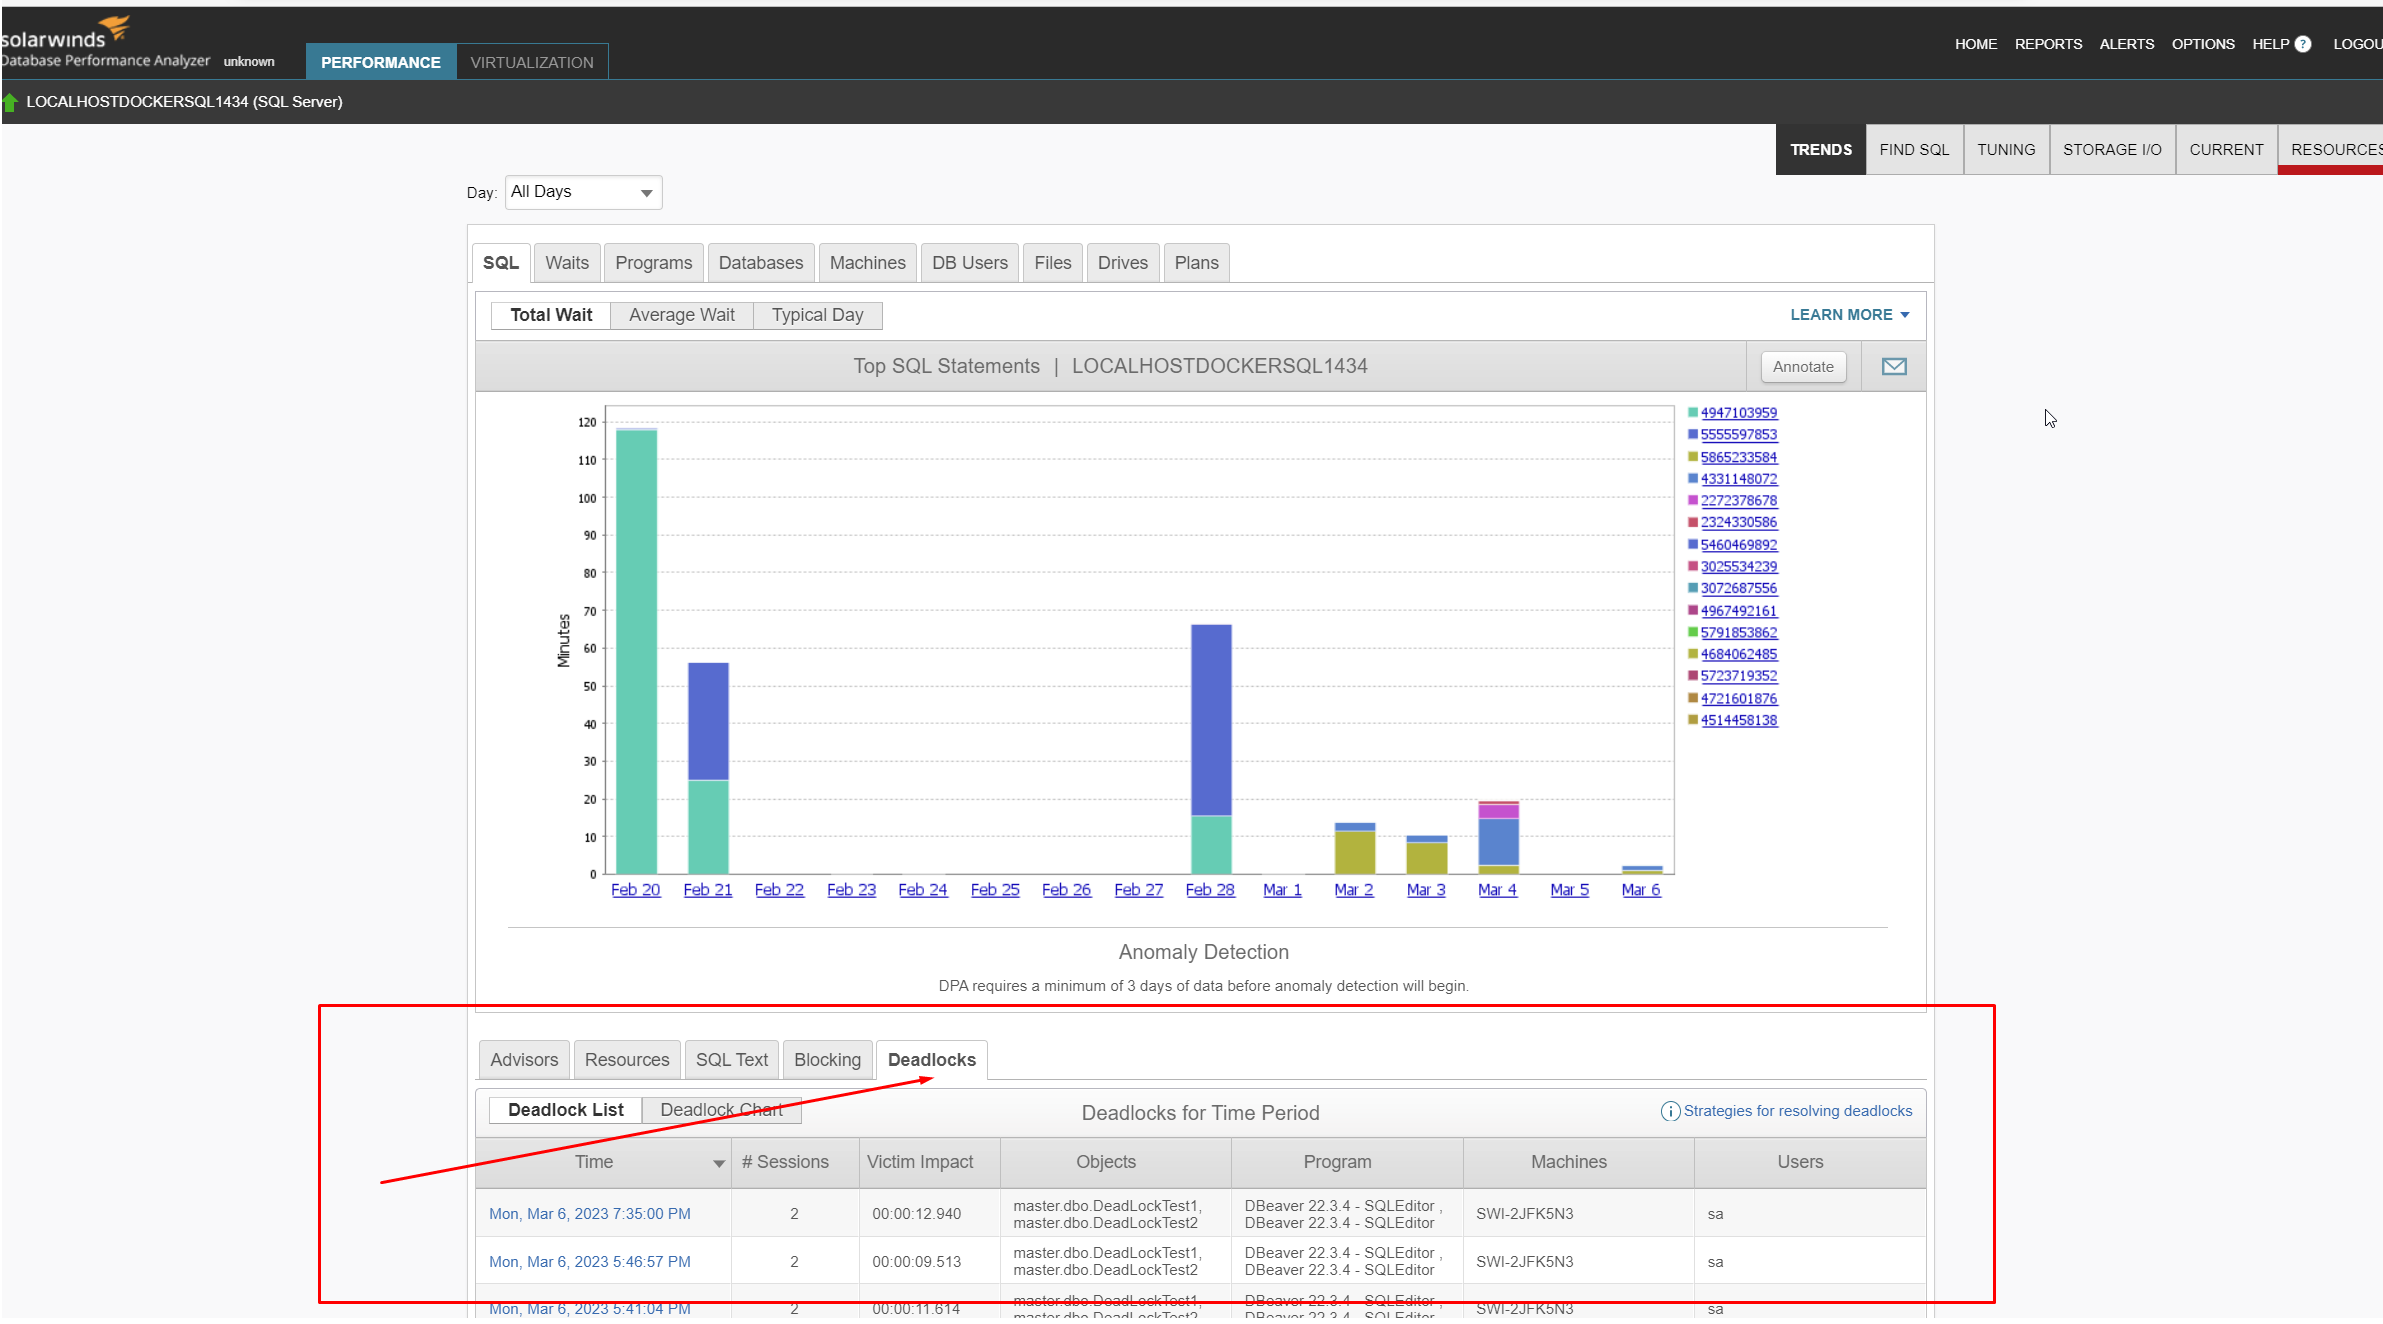The height and width of the screenshot is (1324, 2383).
Task: Click the teal legend square for 4947103959
Action: pyautogui.click(x=1692, y=413)
